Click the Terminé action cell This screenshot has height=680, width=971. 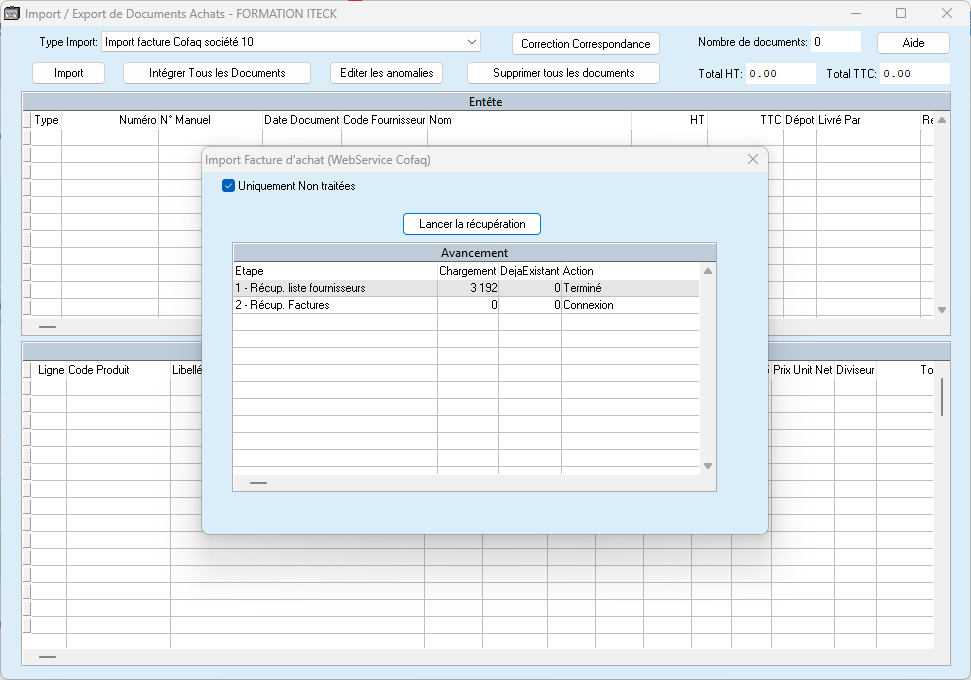point(630,288)
